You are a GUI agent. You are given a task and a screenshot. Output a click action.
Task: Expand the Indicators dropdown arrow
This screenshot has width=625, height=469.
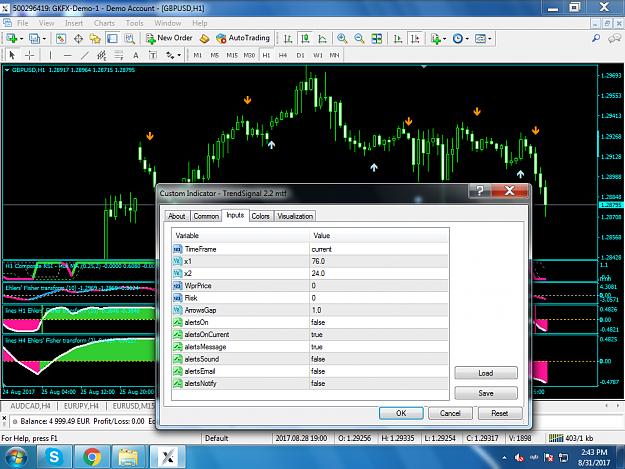[x=444, y=39]
